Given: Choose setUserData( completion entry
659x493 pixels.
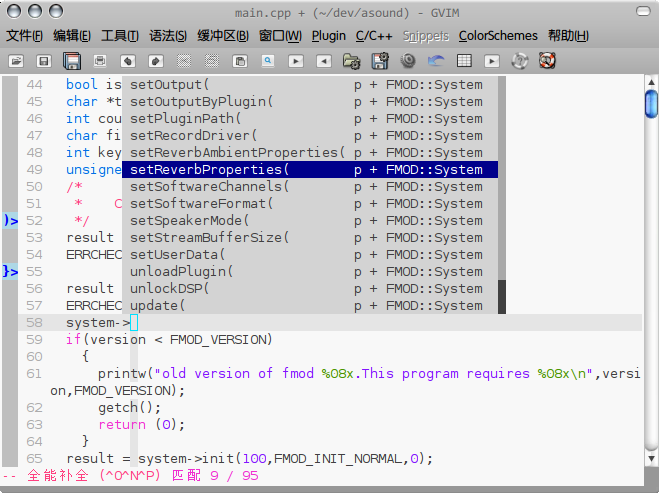Looking at the screenshot, I should click(310, 255).
